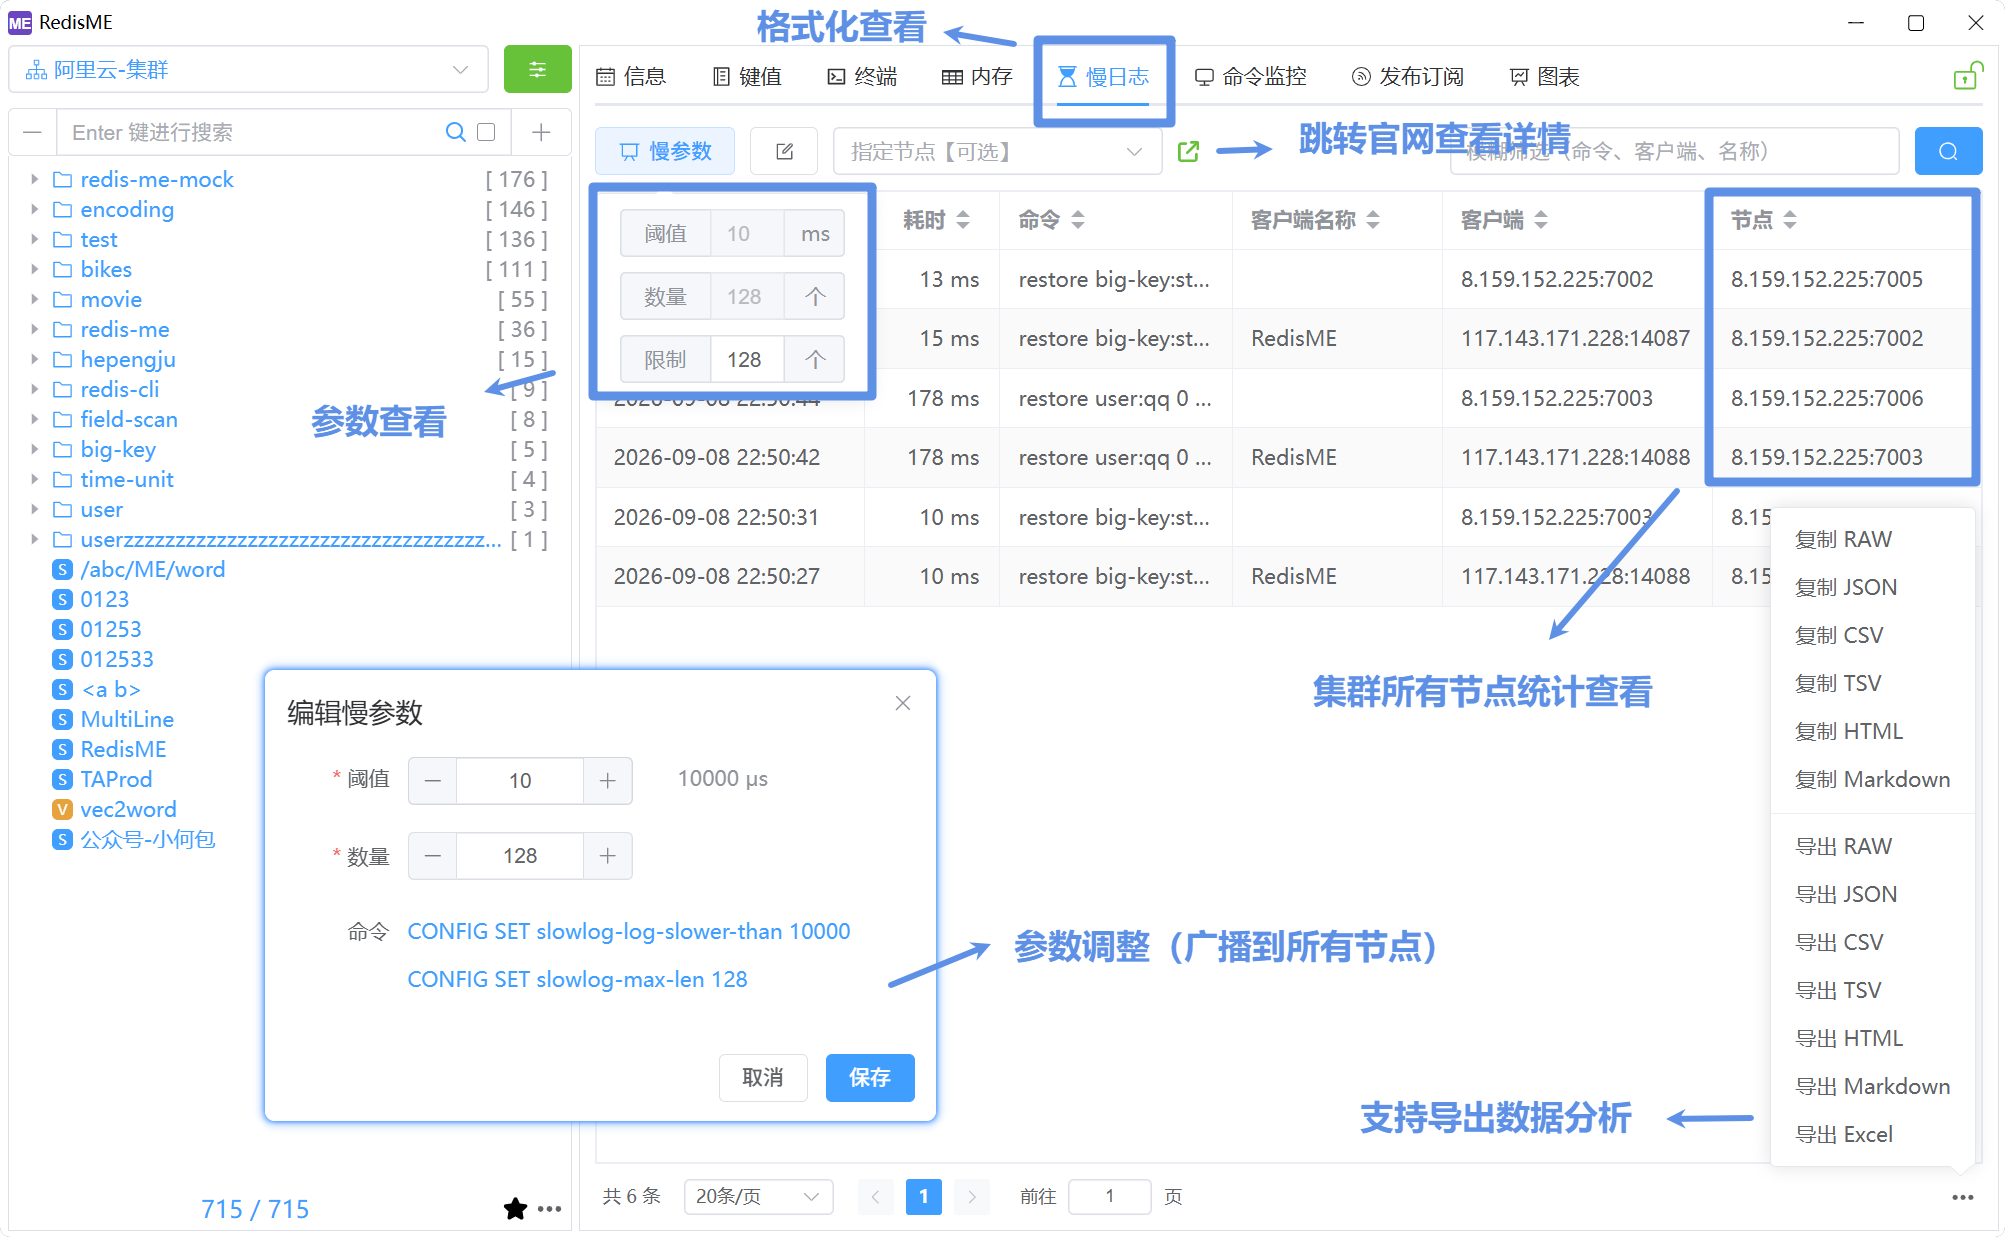
Task: Open table more options ellipsis at bottom right
Action: (x=1962, y=1197)
